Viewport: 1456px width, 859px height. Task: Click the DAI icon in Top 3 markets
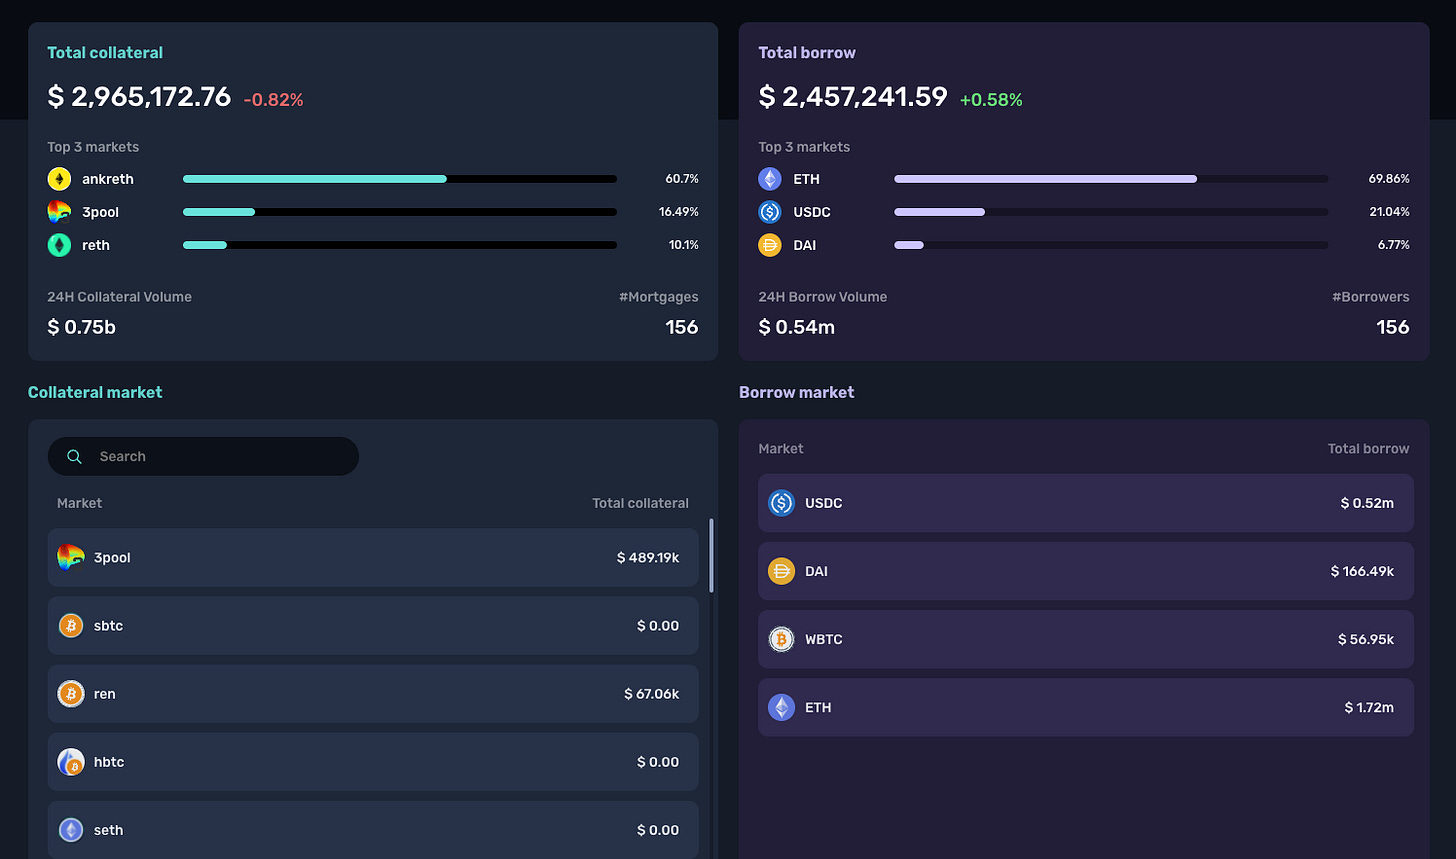[770, 245]
